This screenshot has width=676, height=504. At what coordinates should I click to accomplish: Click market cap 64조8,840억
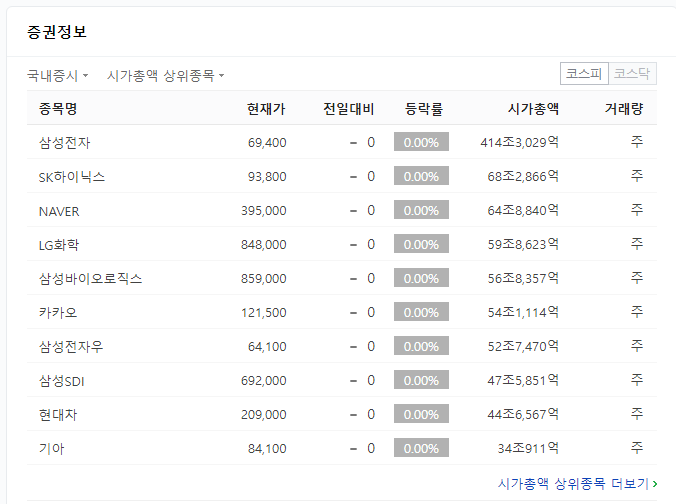(523, 210)
